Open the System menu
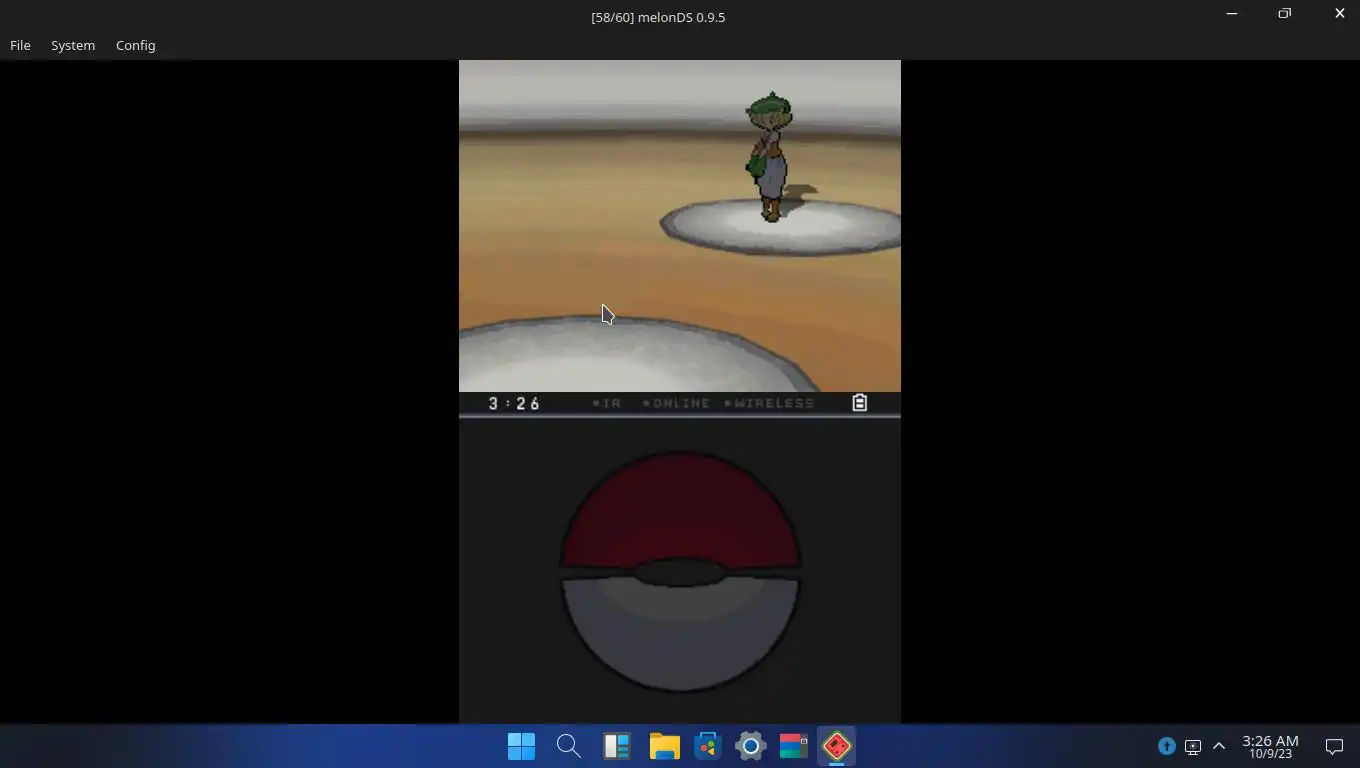This screenshot has width=1360, height=768. pos(73,45)
